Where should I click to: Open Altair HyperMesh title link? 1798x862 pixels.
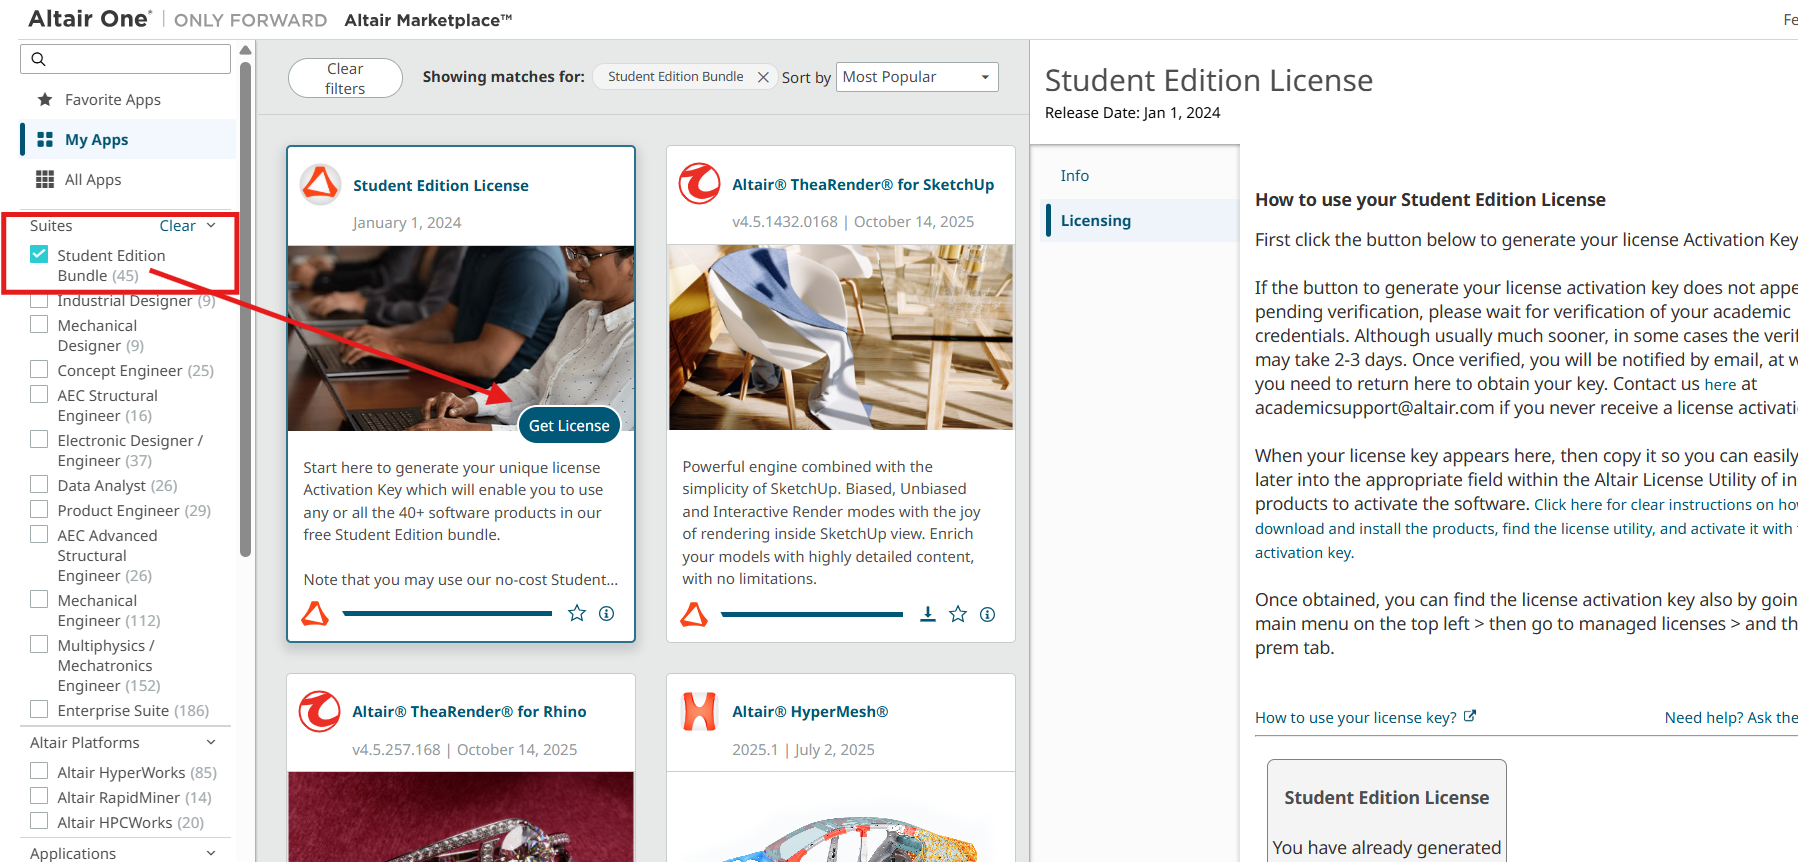[x=810, y=712]
